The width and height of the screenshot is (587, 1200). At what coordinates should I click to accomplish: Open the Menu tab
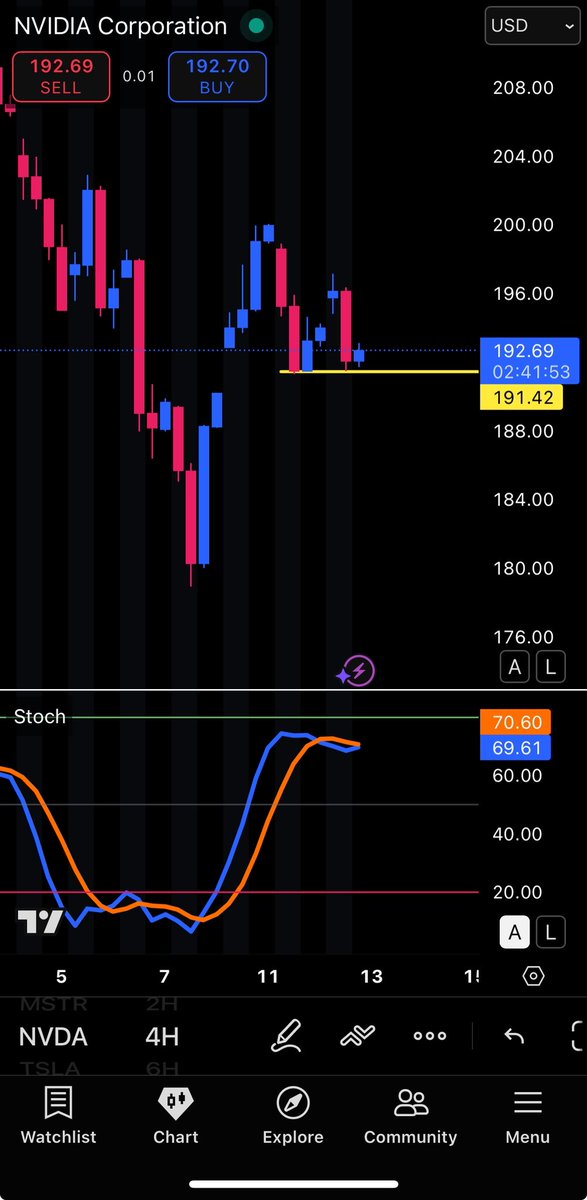[x=527, y=1117]
